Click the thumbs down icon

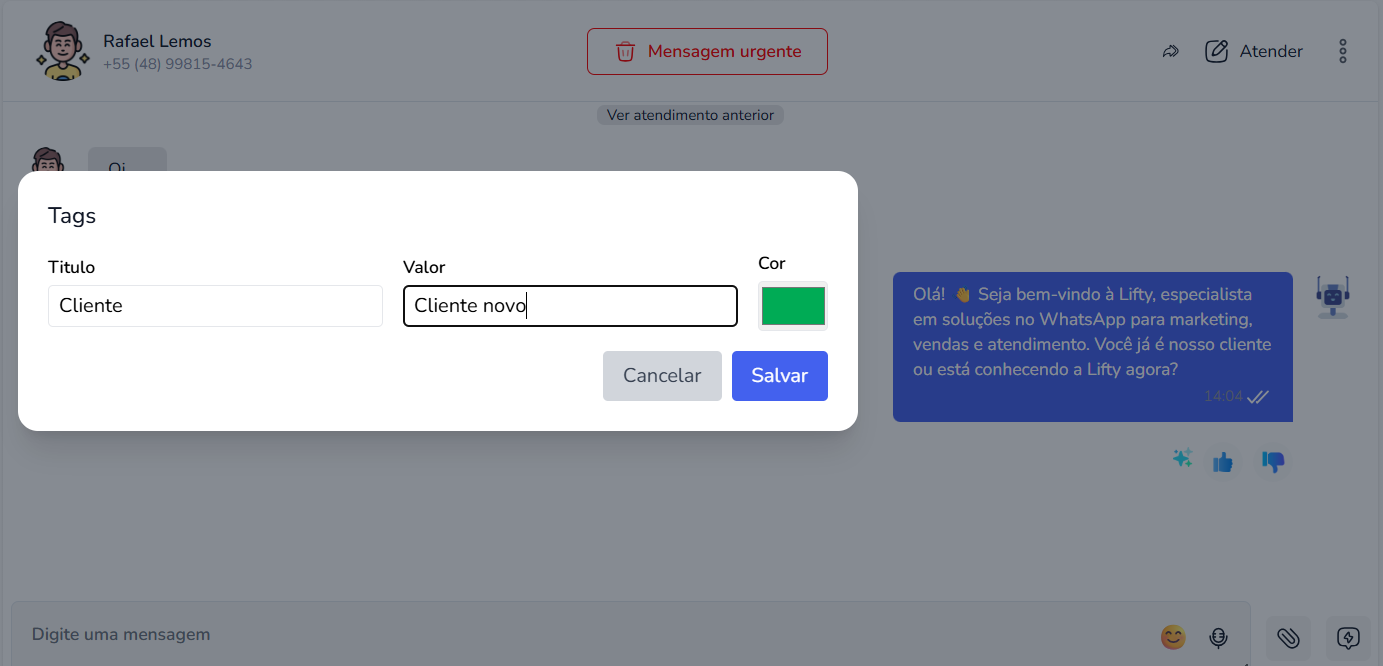tap(1273, 461)
